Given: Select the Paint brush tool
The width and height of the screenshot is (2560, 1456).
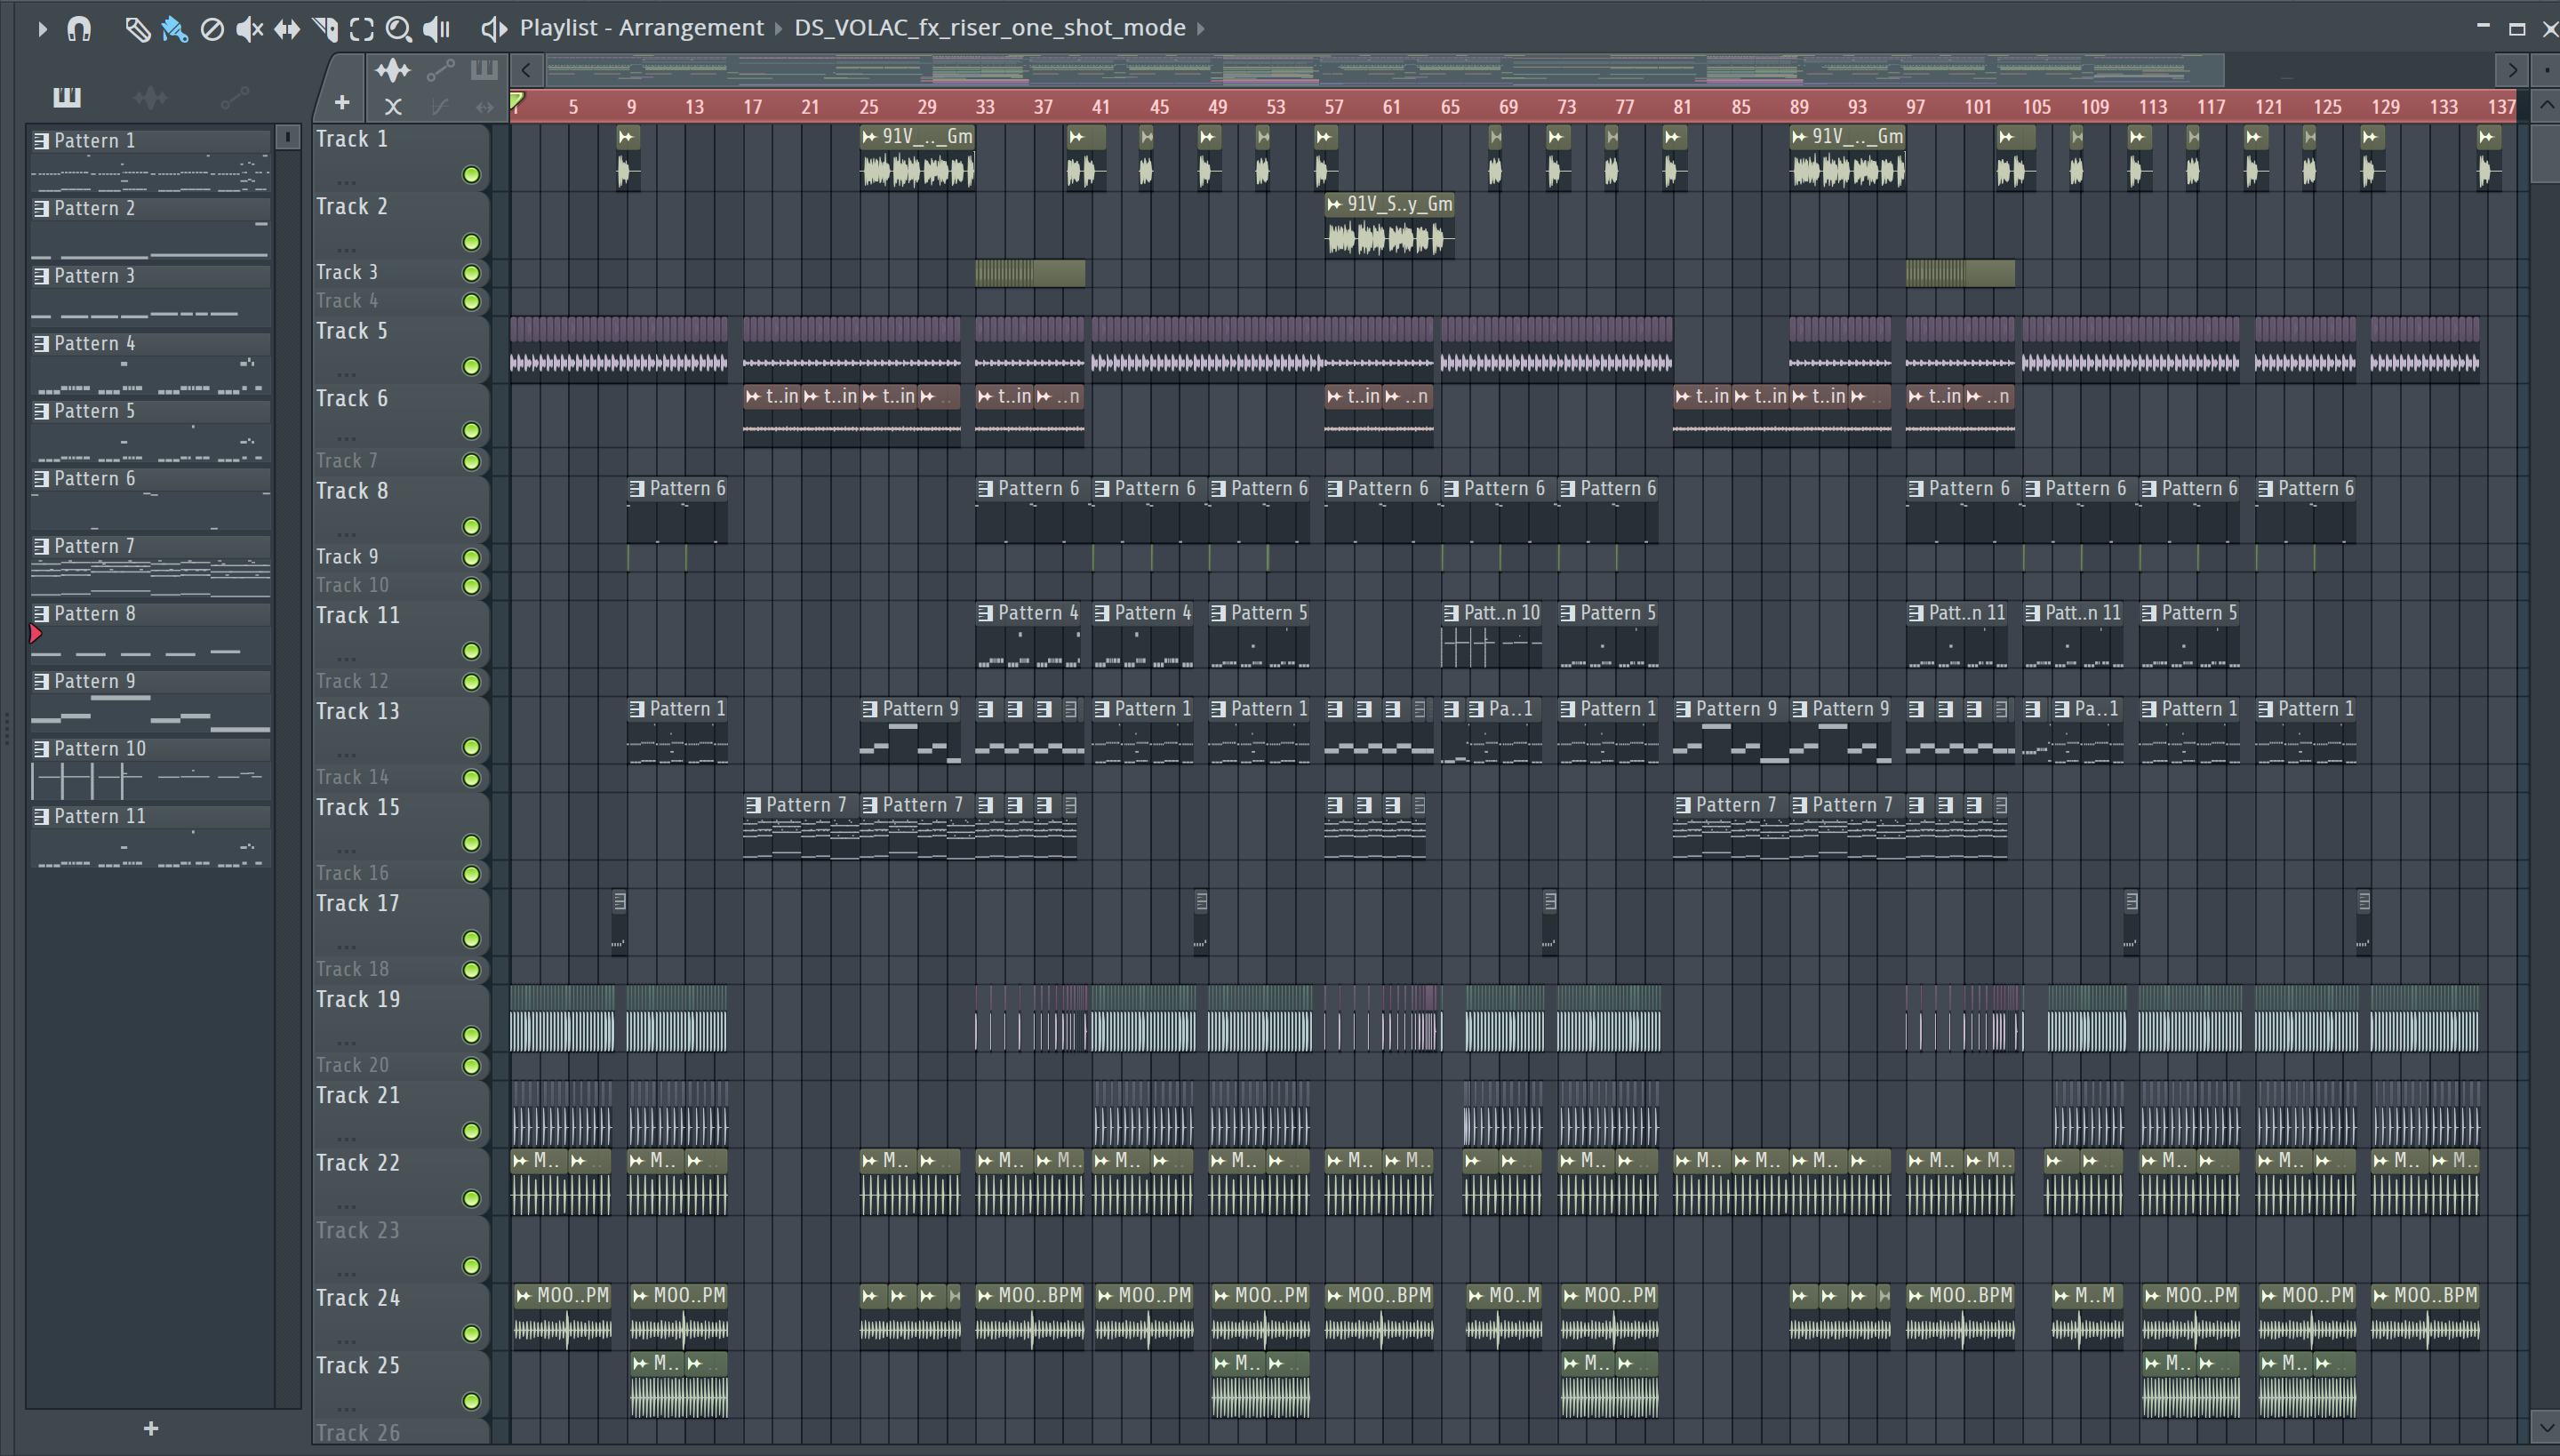Looking at the screenshot, I should pos(174,29).
